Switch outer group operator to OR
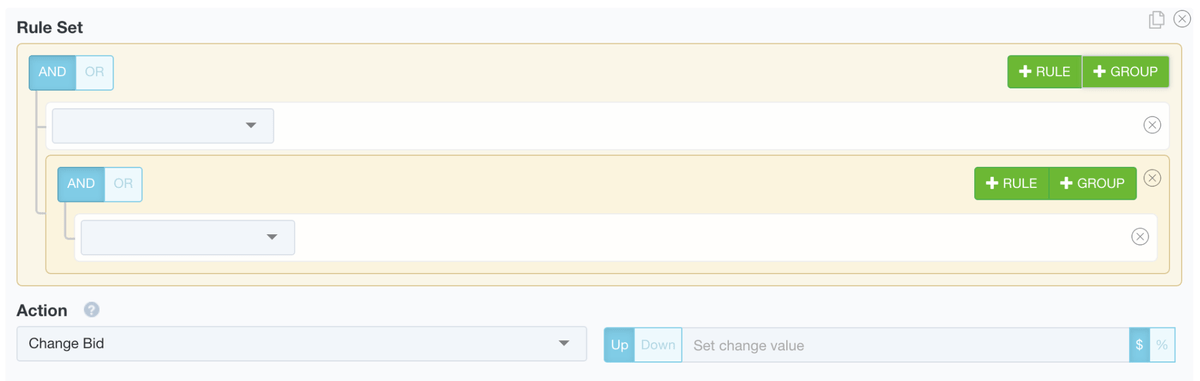Image resolution: width=1200 pixels, height=381 pixels. coord(94,72)
